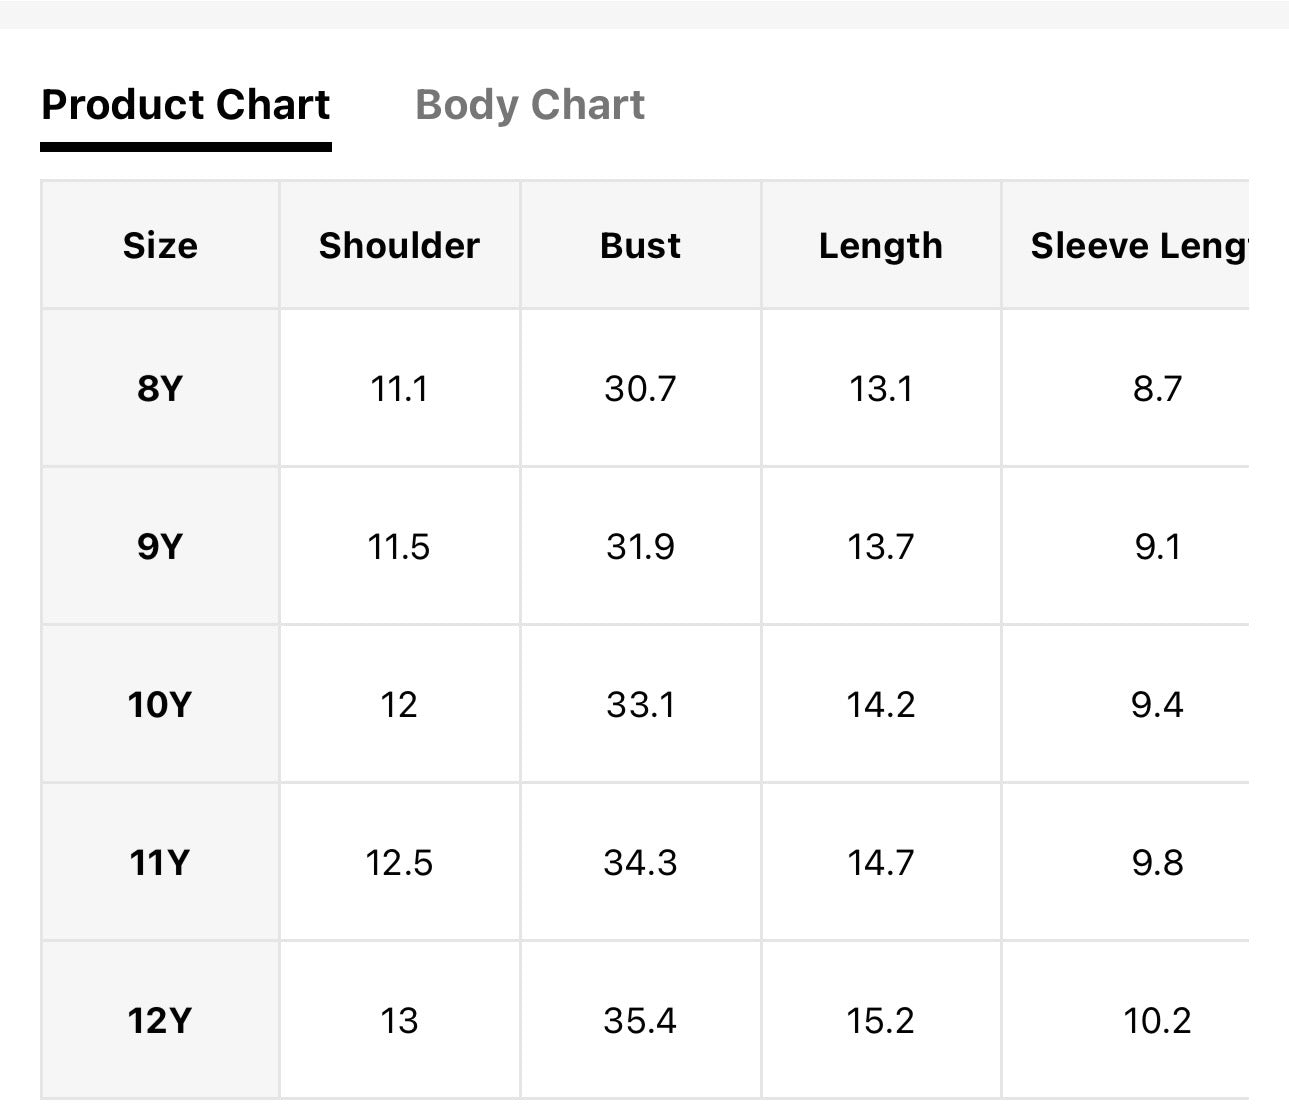Click the 11.5 shoulder value for 9Y
The image size is (1289, 1108).
coord(399,546)
